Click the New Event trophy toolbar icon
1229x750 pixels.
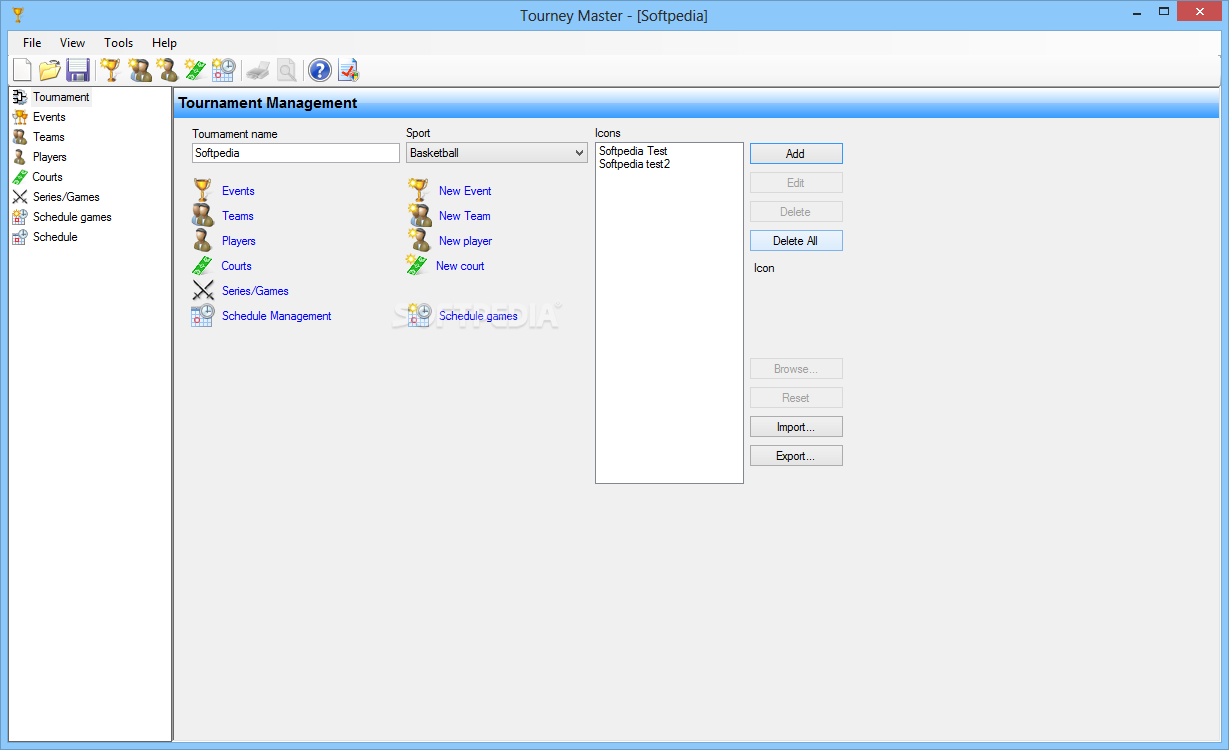[111, 70]
